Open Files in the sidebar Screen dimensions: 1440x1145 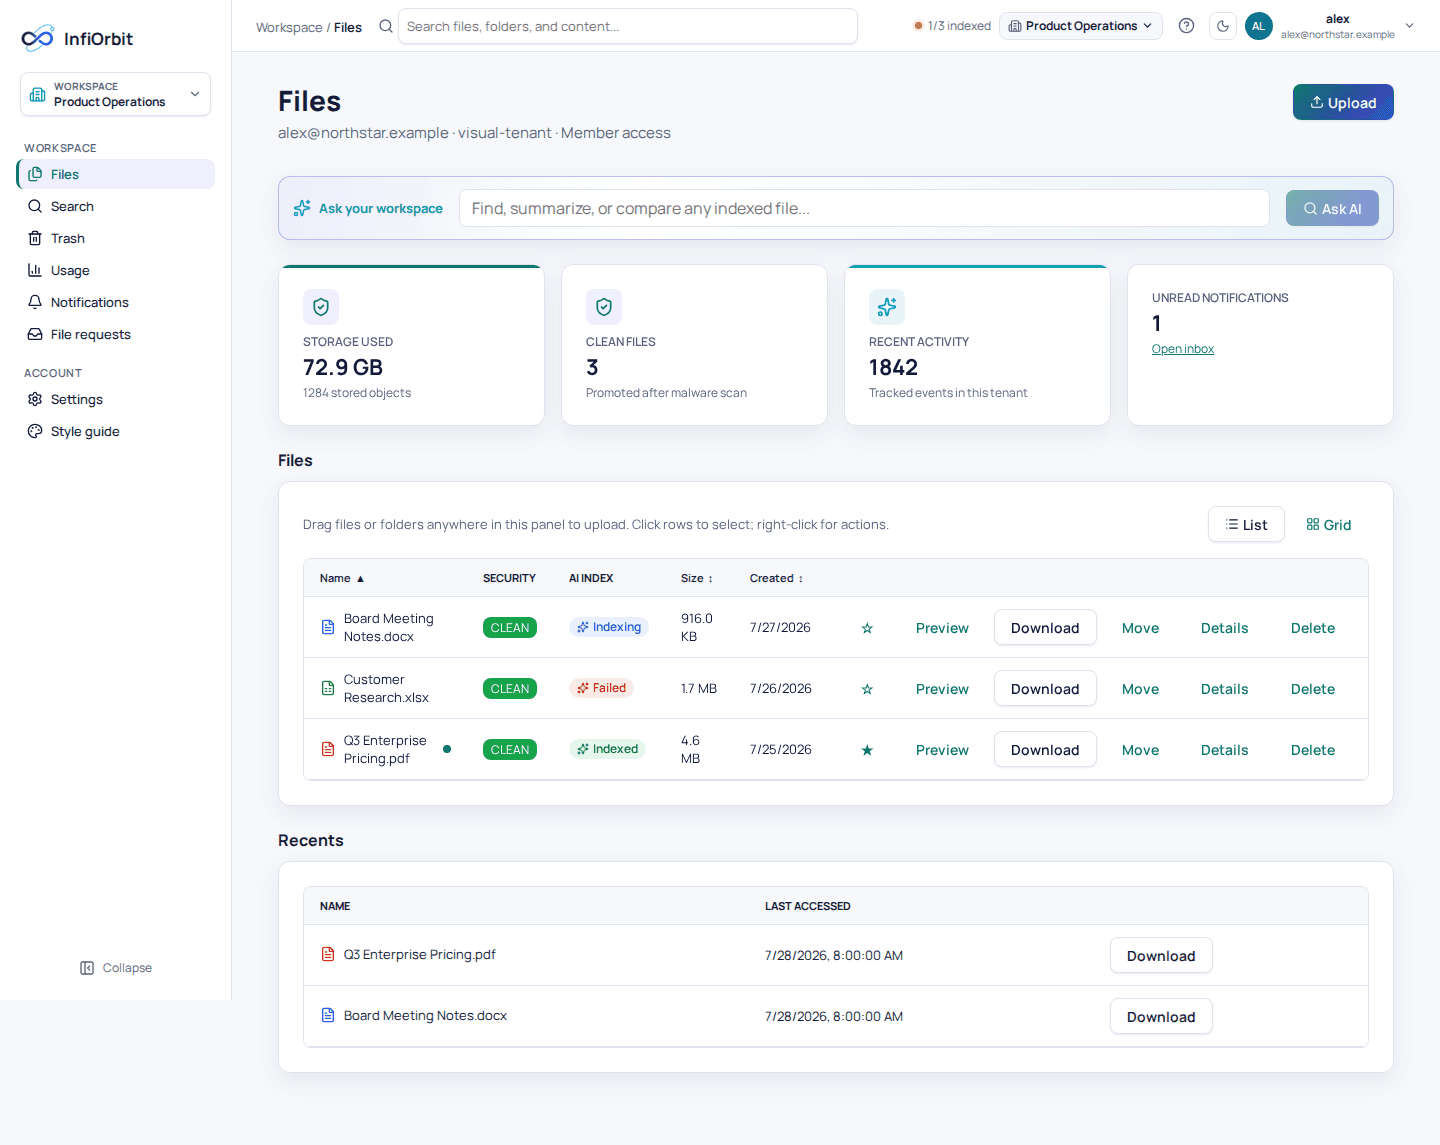(116, 174)
